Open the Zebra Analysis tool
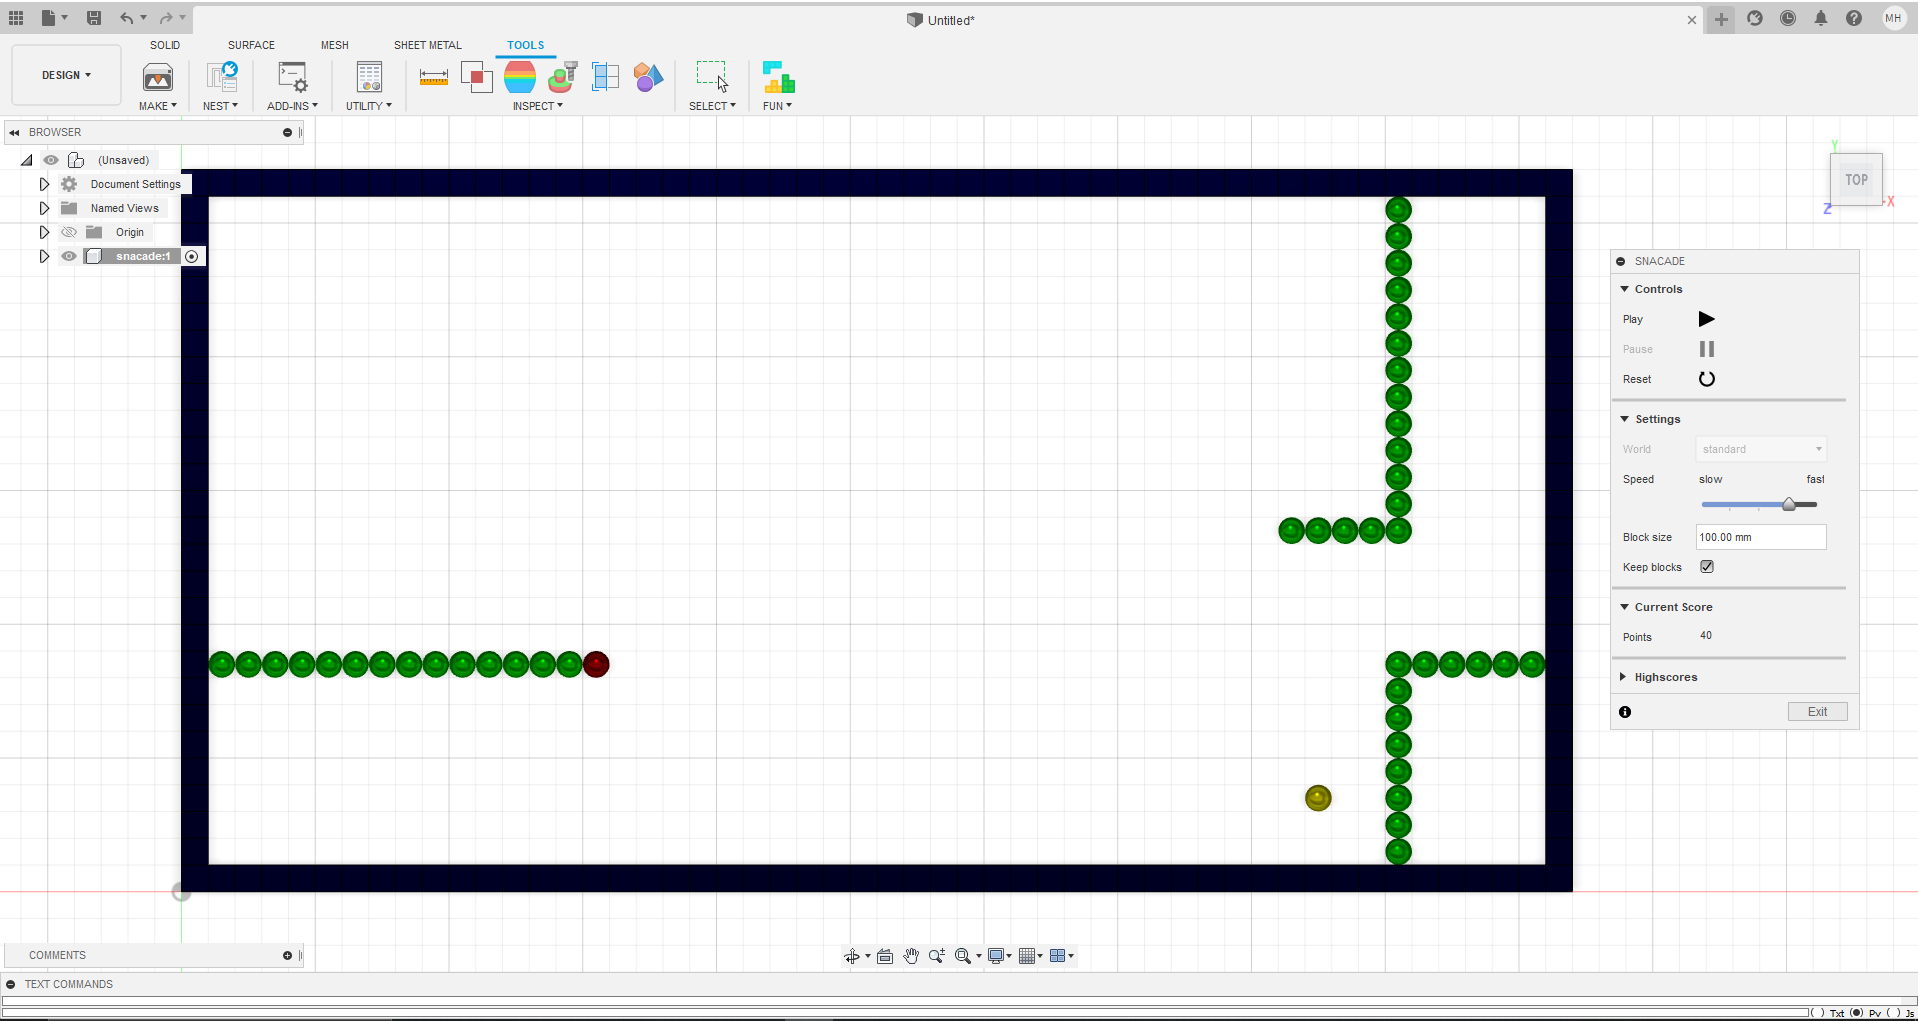Viewport: 1918px width, 1021px height. [520, 77]
